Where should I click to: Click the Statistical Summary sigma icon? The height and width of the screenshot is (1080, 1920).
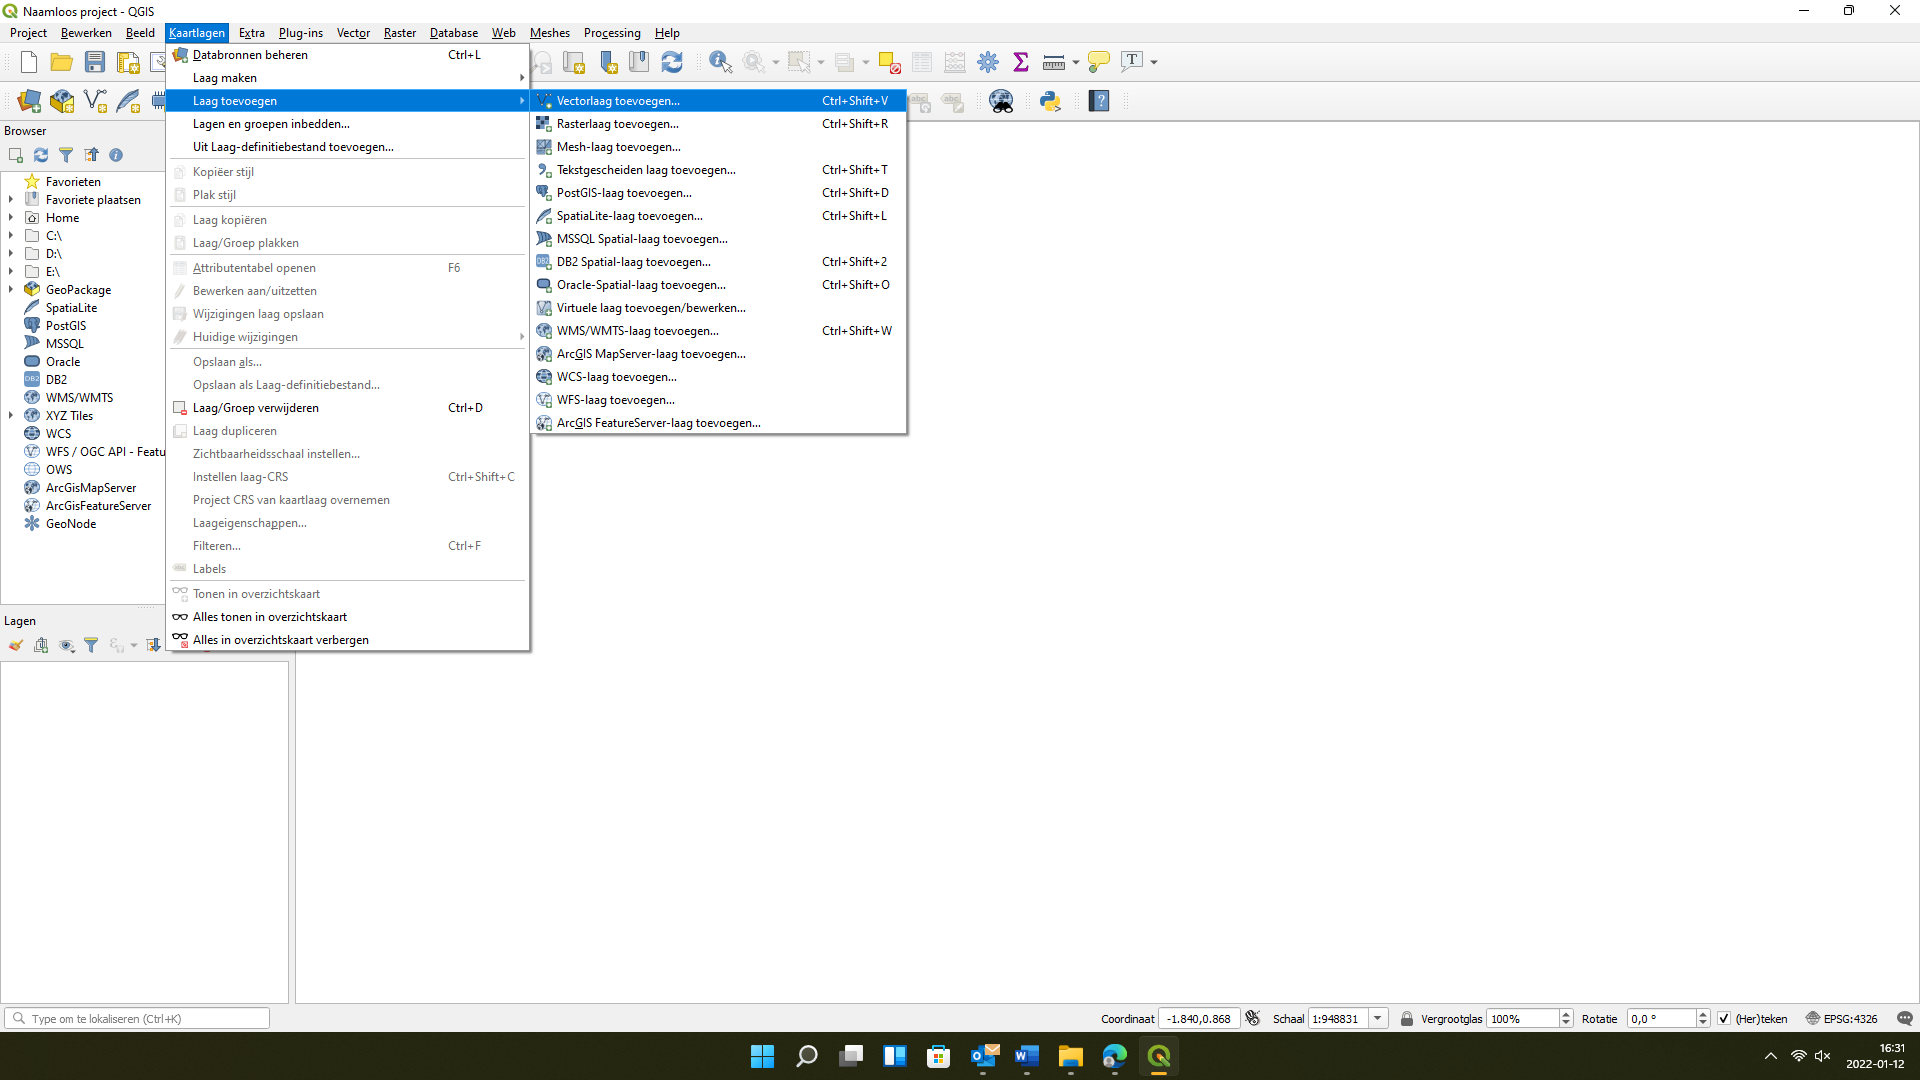[1021, 62]
